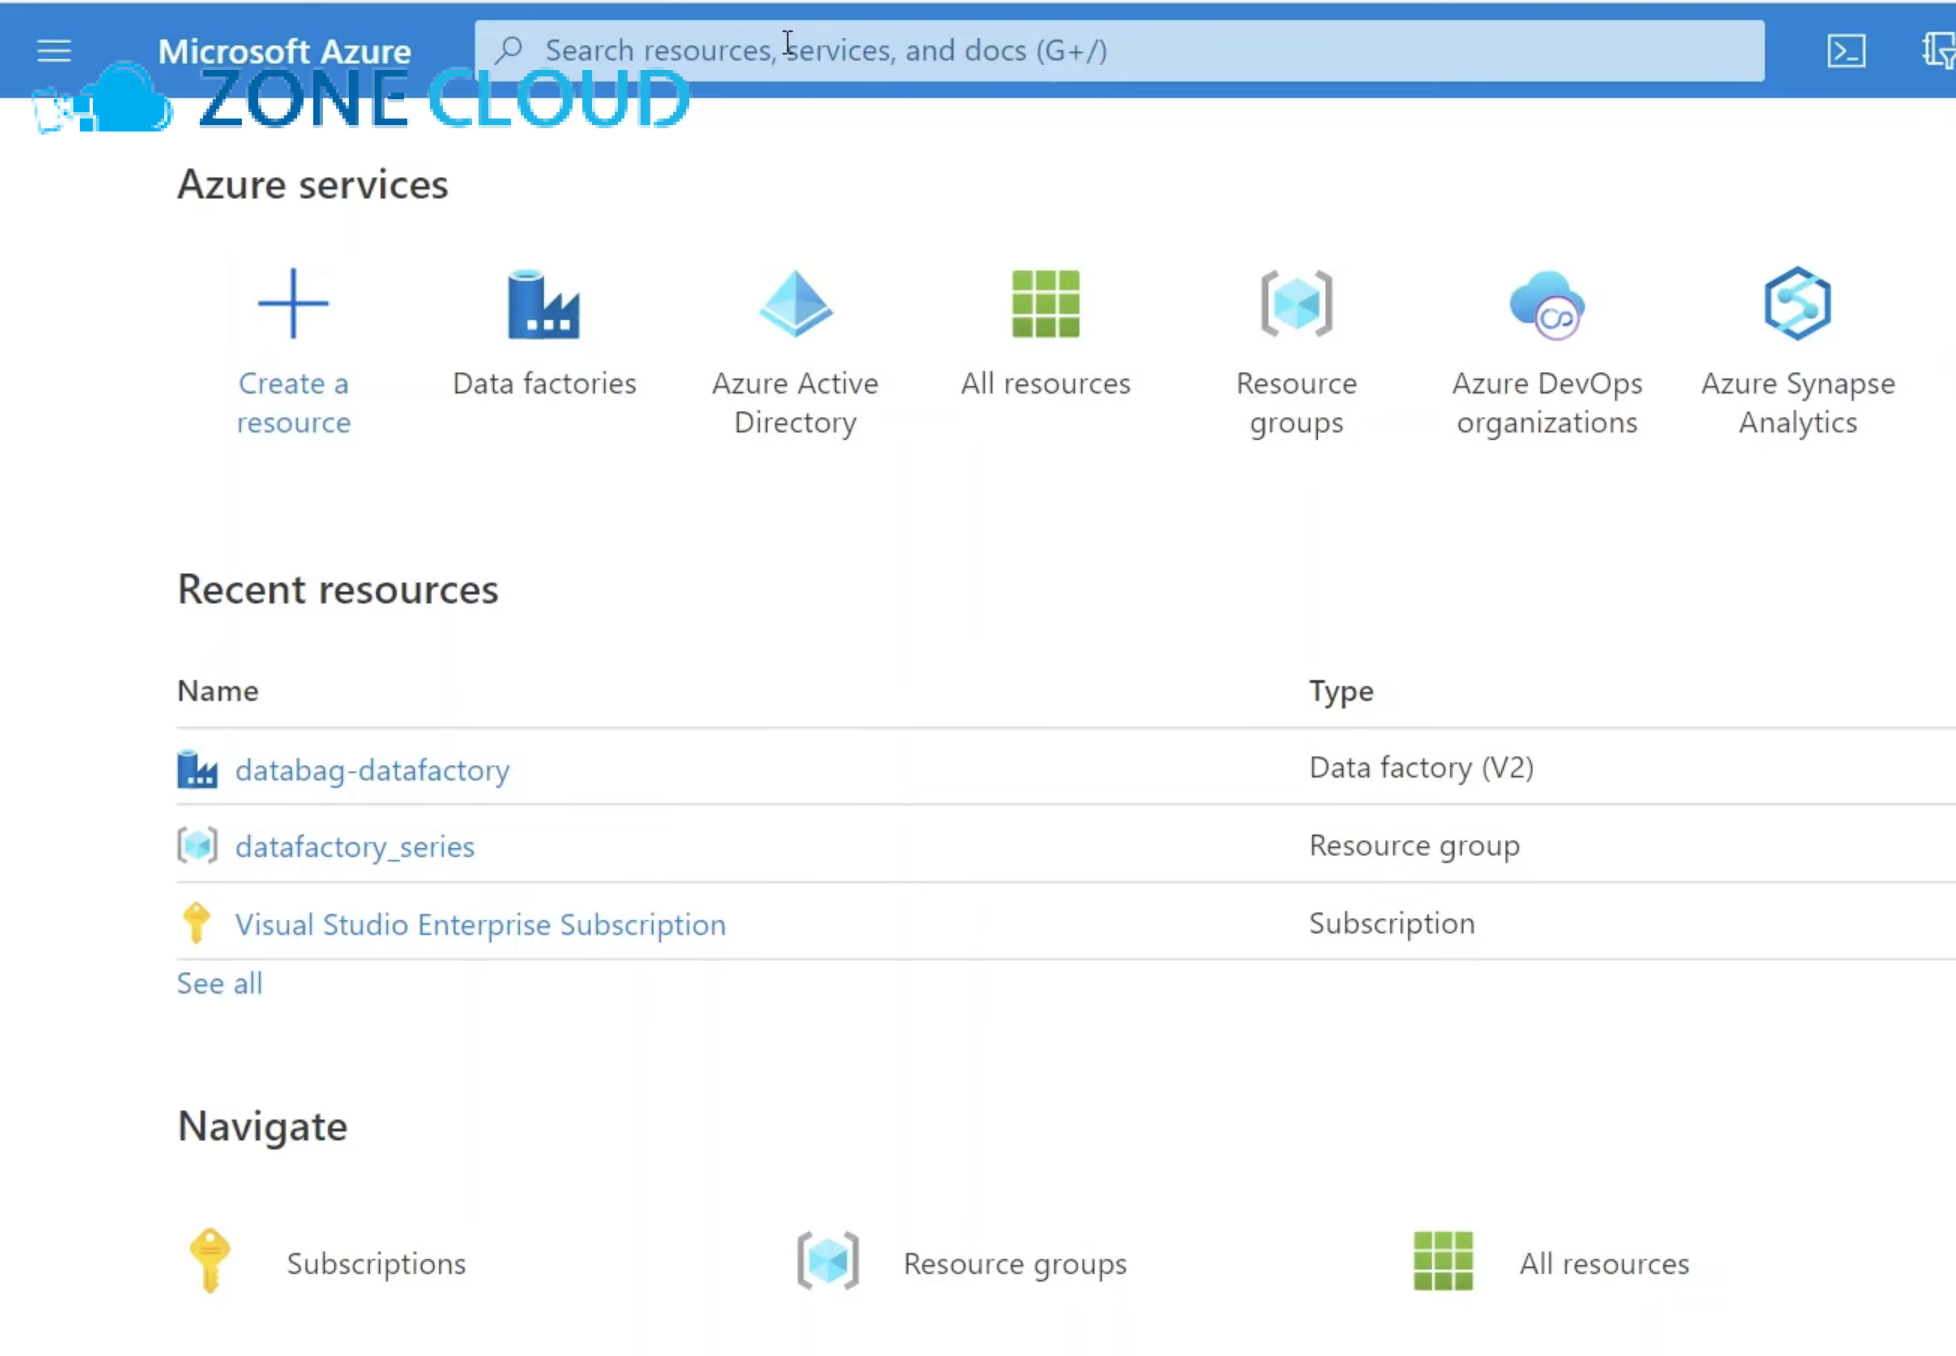
Task: Click the See all recent resources link
Action: click(220, 983)
